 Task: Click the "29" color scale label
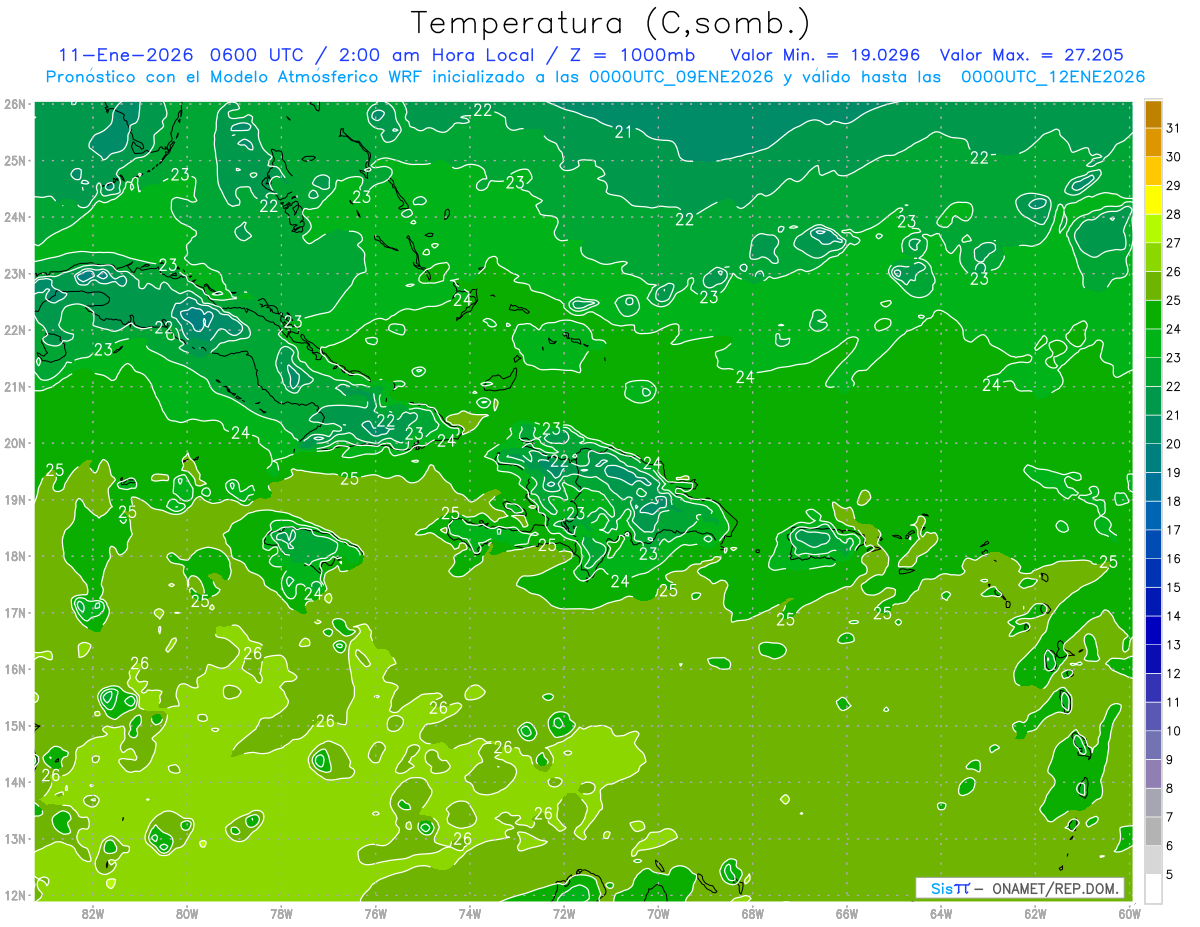1174,186
